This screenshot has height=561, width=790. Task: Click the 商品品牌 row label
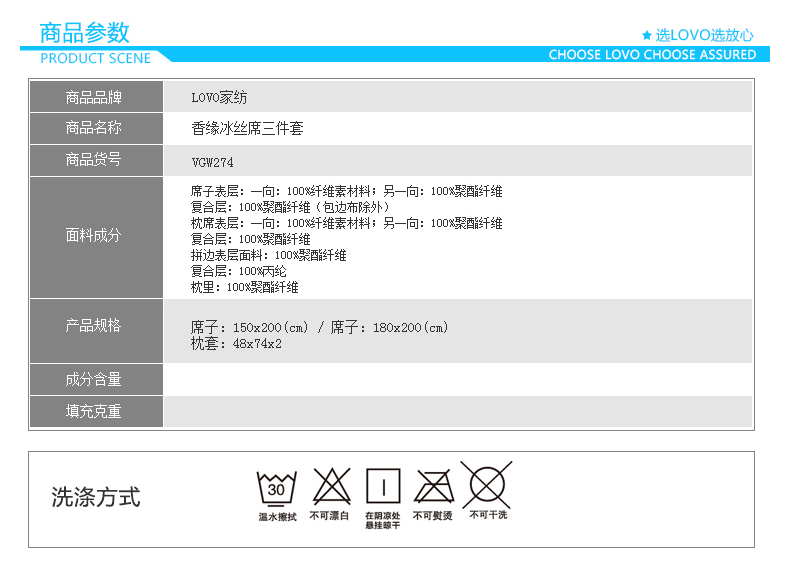click(94, 97)
